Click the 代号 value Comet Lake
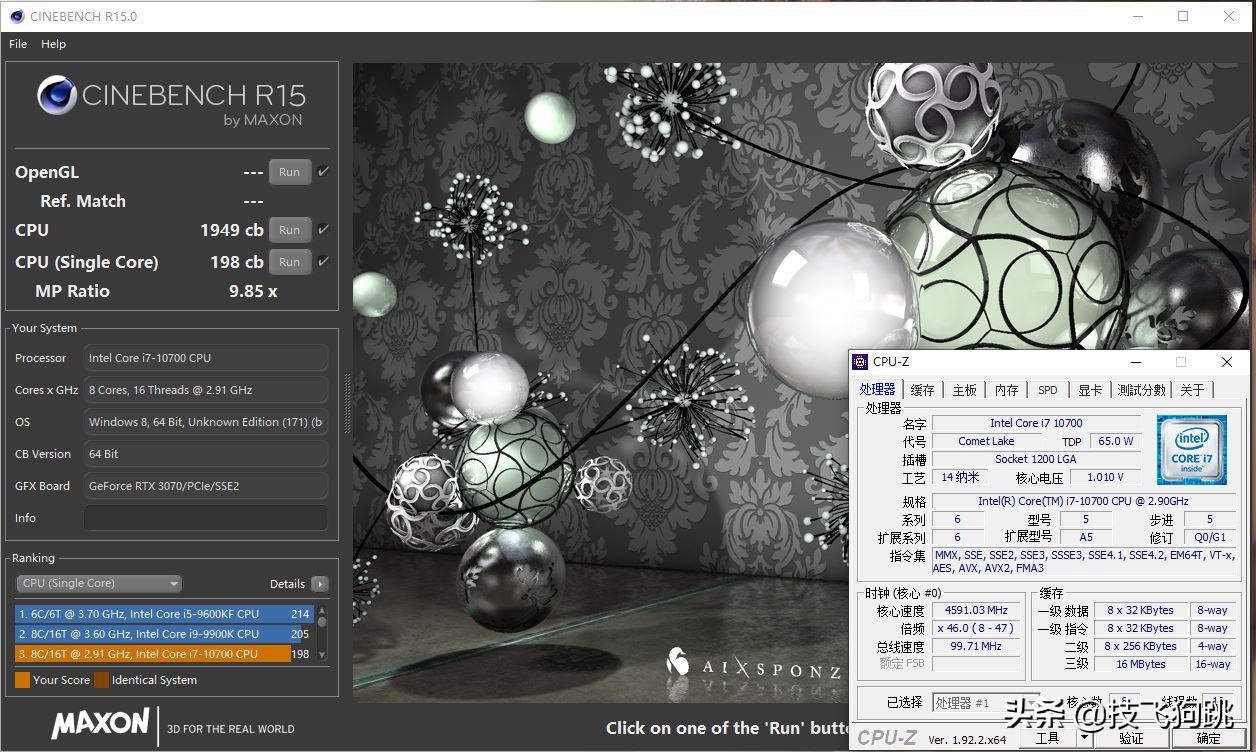The image size is (1256, 752). (986, 441)
